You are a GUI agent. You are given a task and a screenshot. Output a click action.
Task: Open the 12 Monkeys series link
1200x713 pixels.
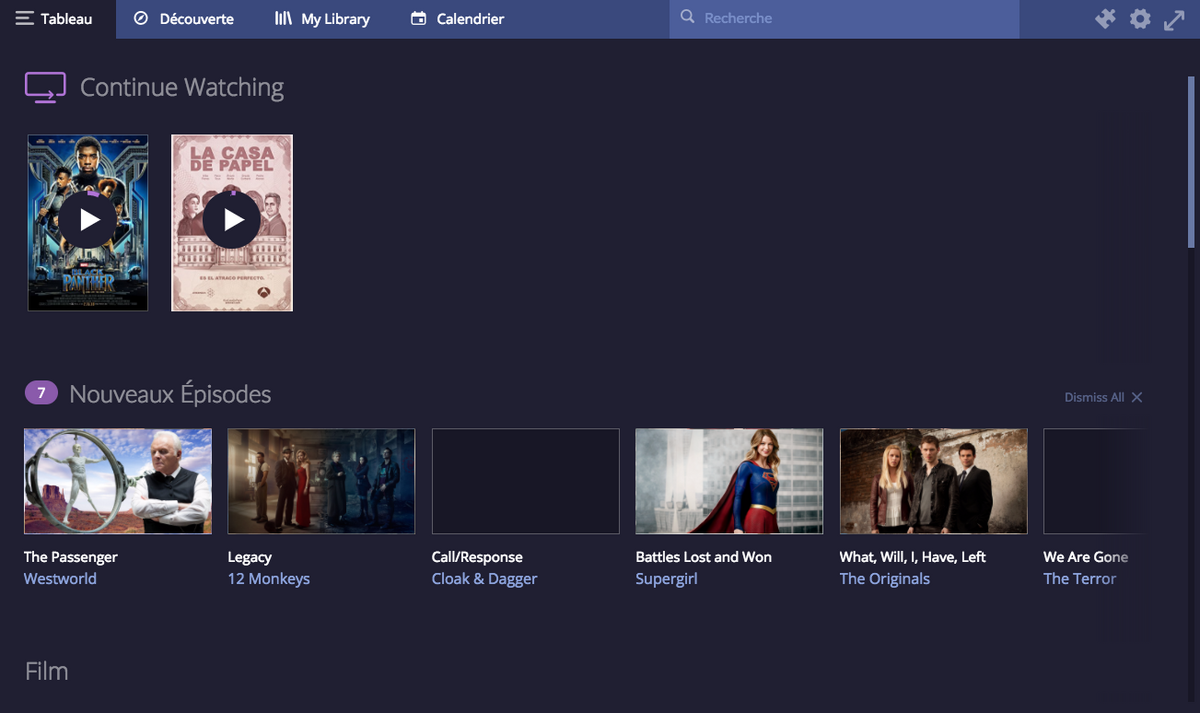pos(269,579)
